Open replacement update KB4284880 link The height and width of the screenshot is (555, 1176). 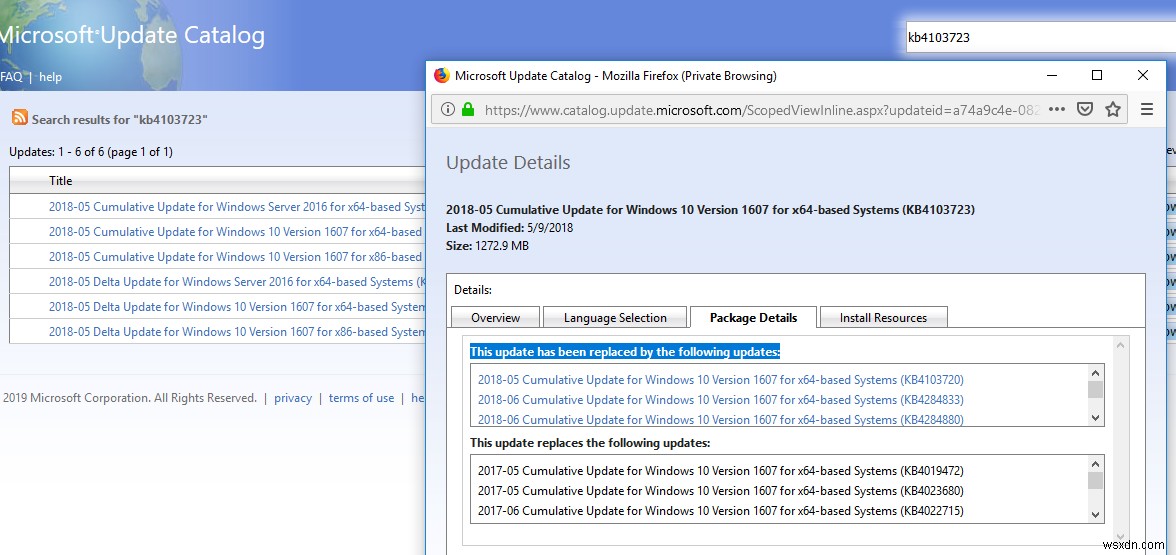(721, 419)
